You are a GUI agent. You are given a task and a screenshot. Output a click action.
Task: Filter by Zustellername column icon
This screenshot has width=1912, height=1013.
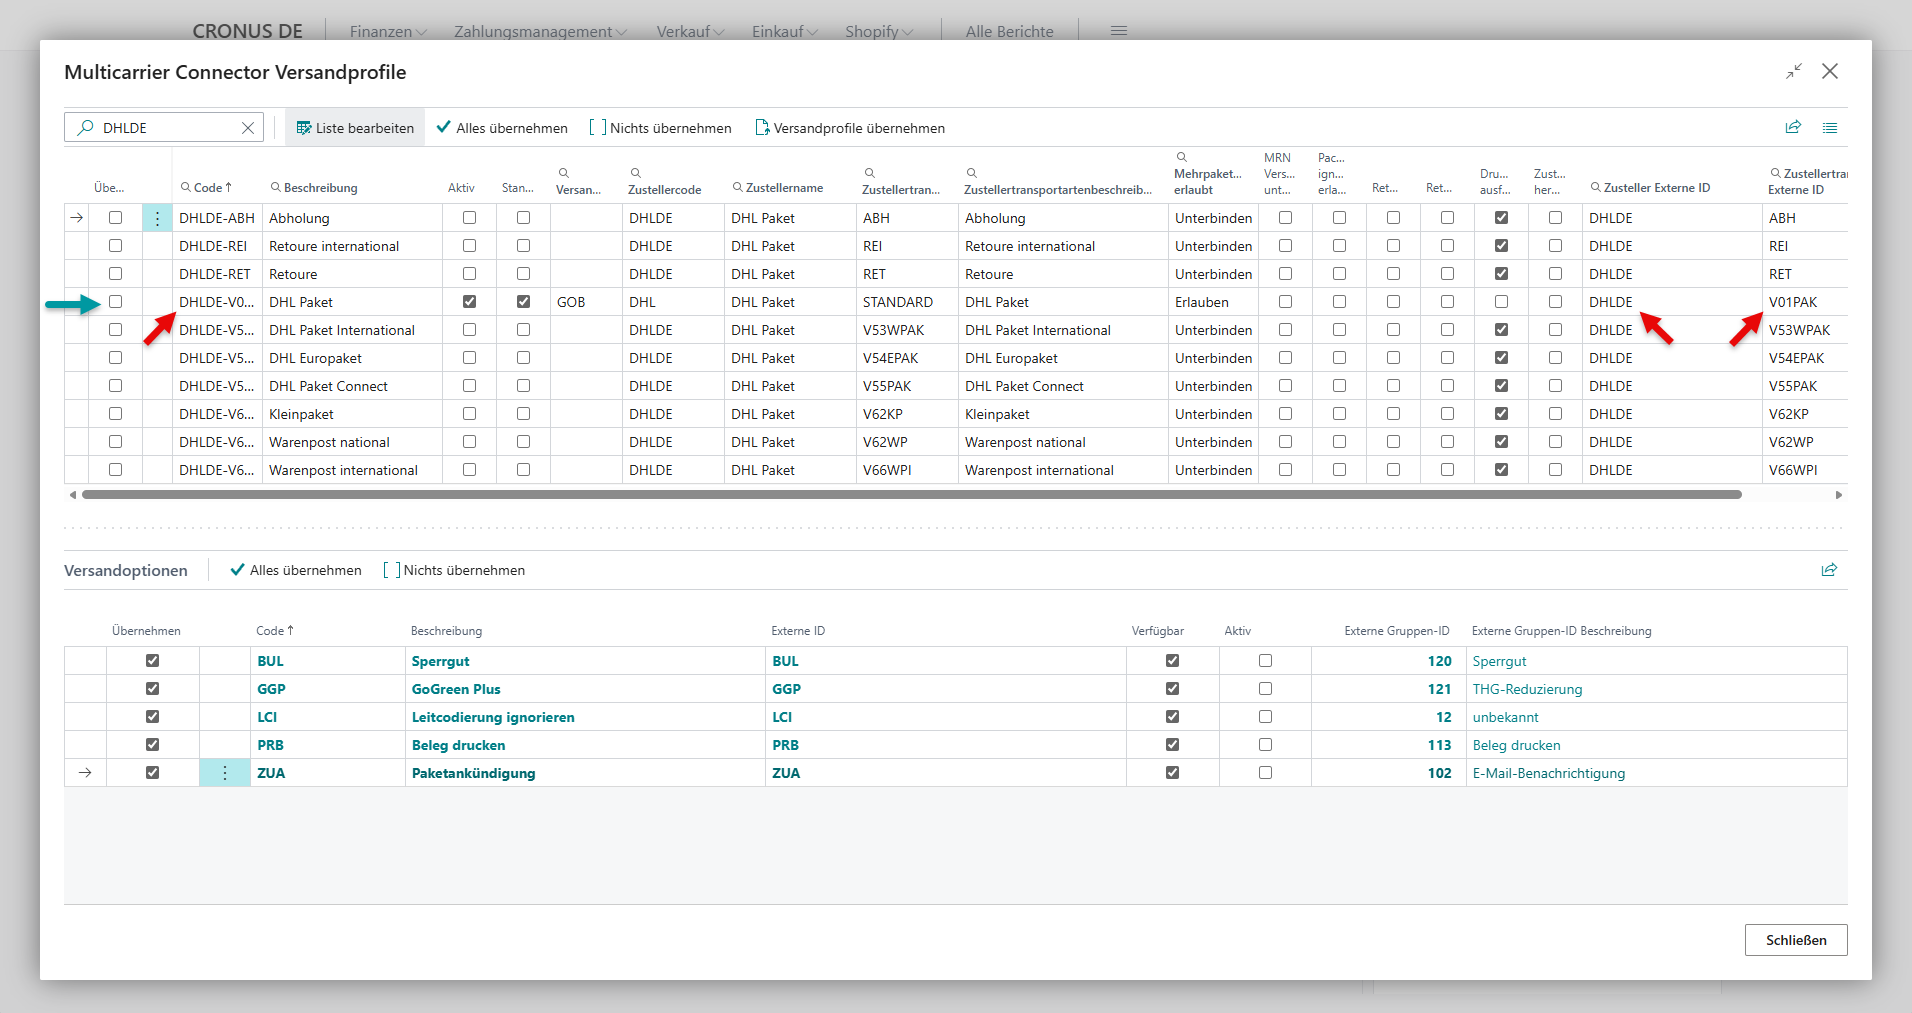(x=737, y=187)
